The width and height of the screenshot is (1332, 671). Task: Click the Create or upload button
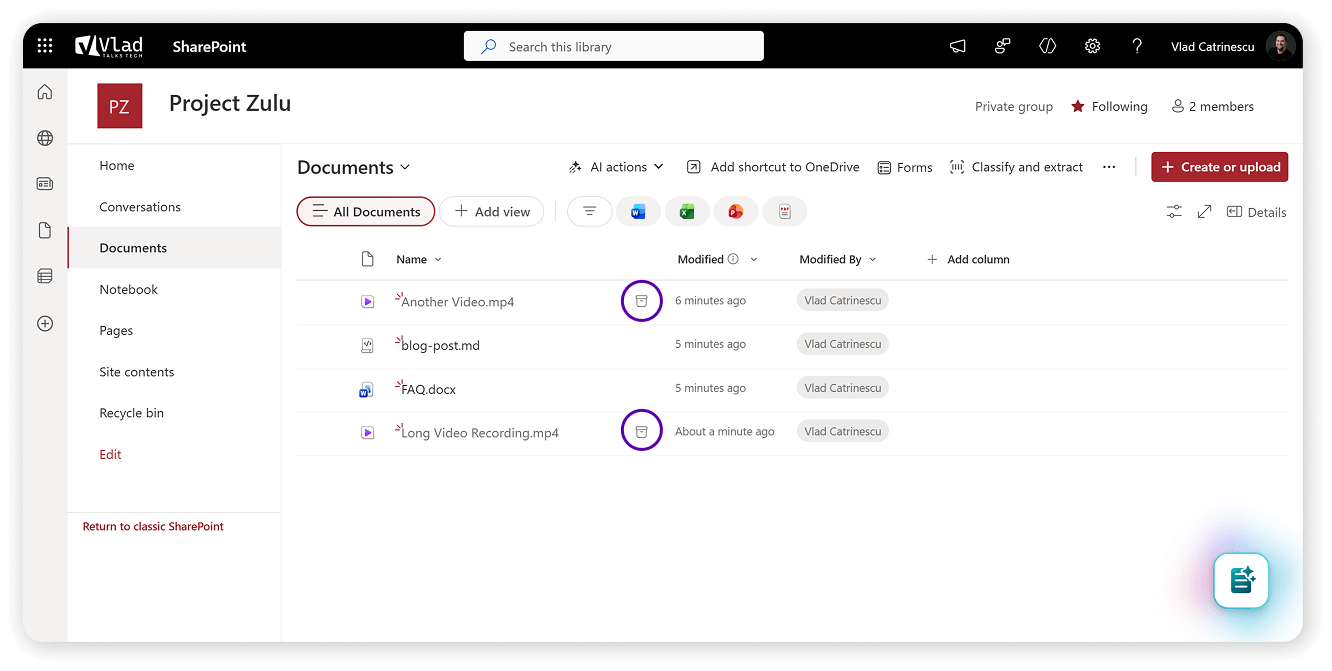point(1220,167)
